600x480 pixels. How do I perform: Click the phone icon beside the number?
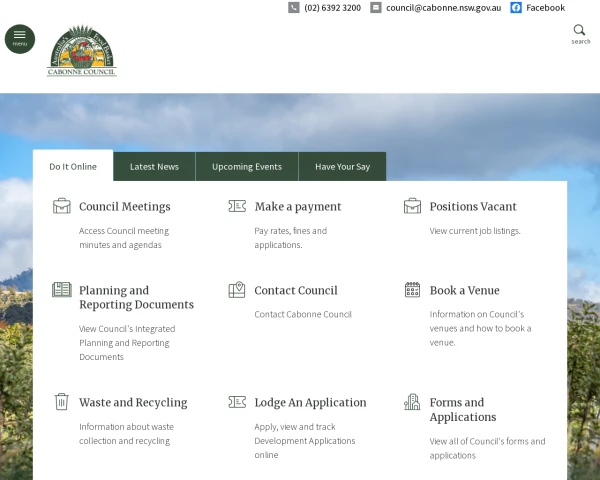[294, 7]
